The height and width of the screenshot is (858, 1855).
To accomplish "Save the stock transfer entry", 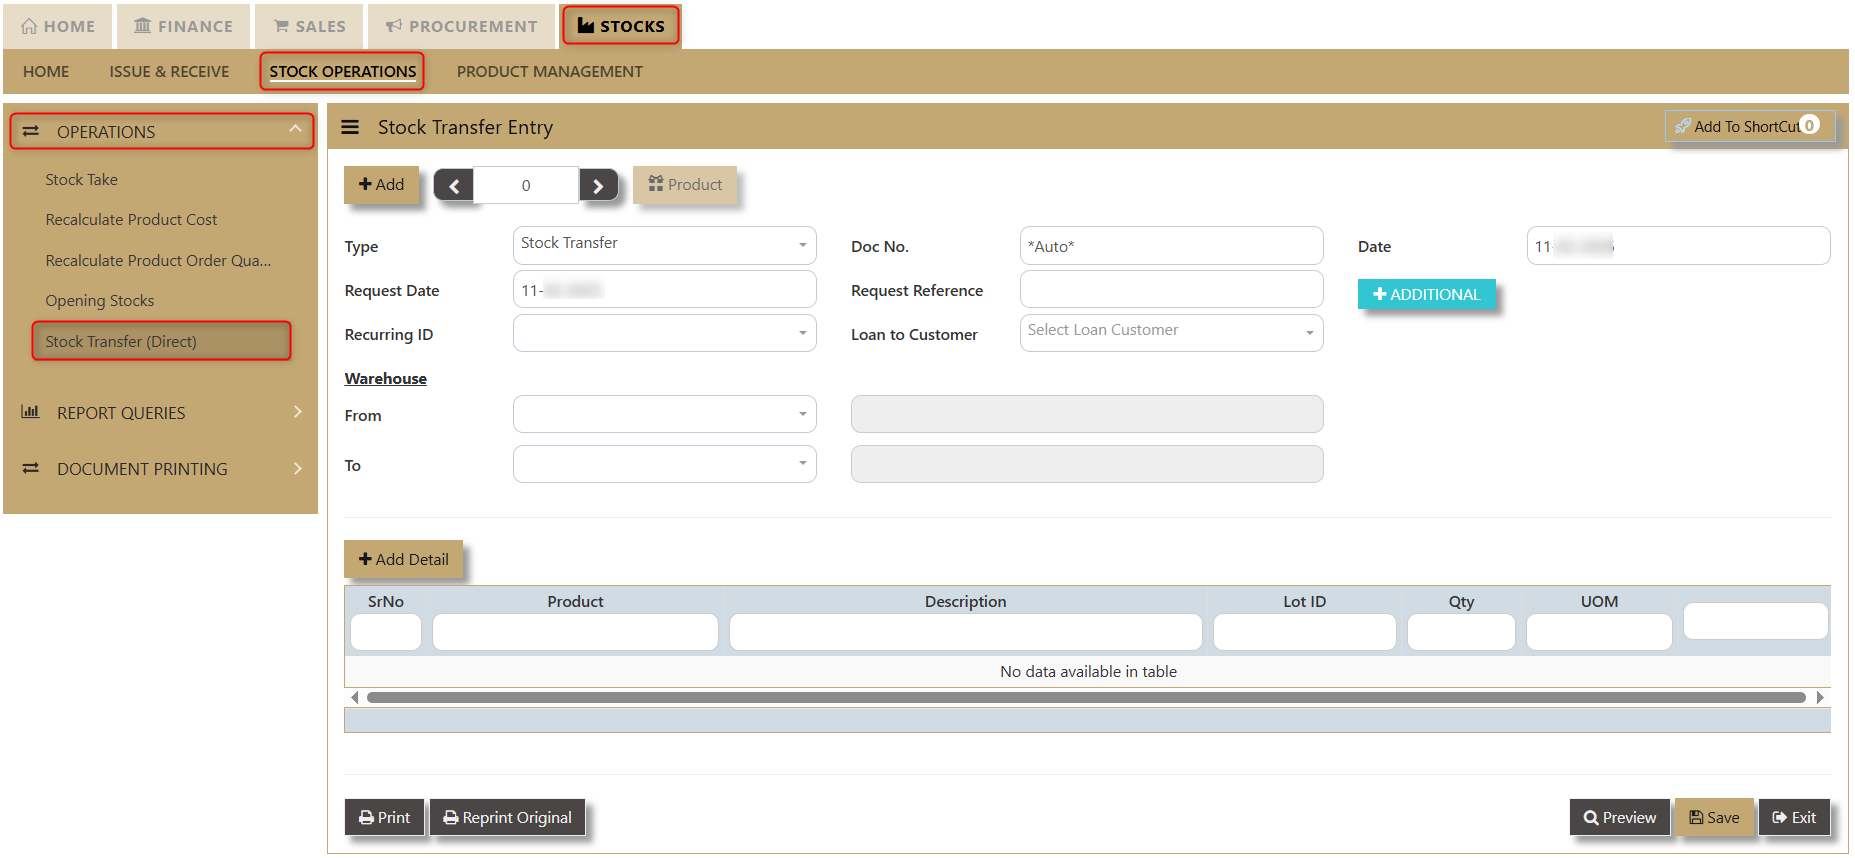I will 1714,817.
